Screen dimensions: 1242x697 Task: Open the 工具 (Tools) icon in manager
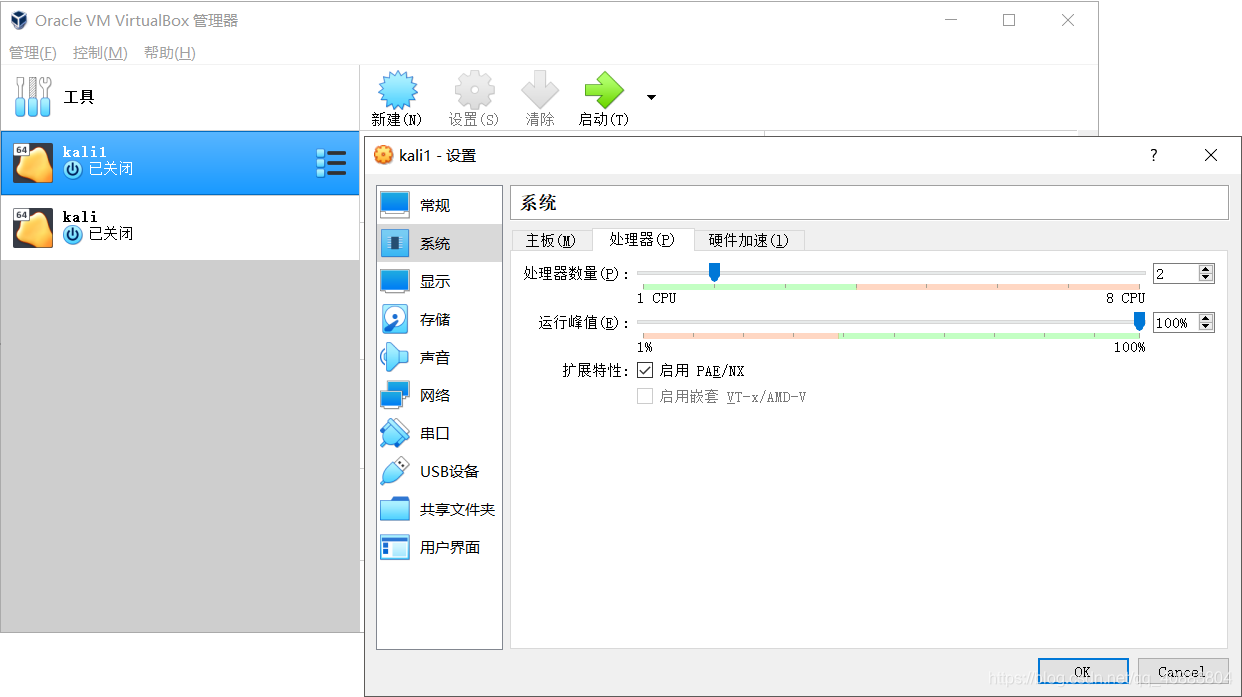33,97
